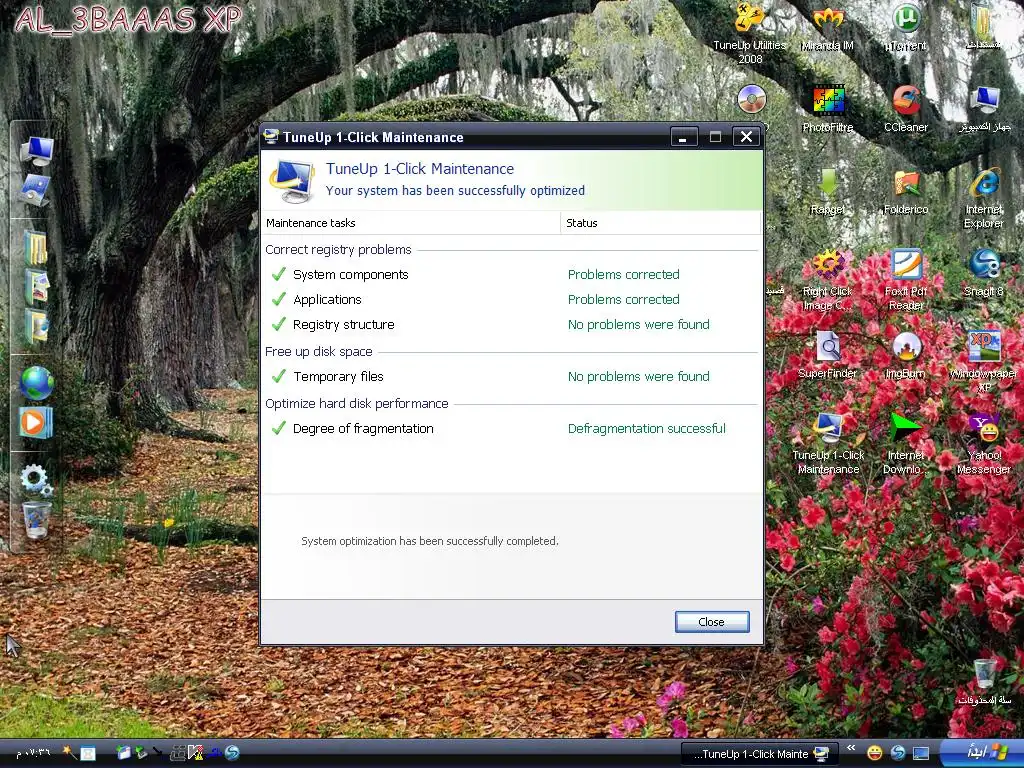Select the System components row

click(511, 275)
